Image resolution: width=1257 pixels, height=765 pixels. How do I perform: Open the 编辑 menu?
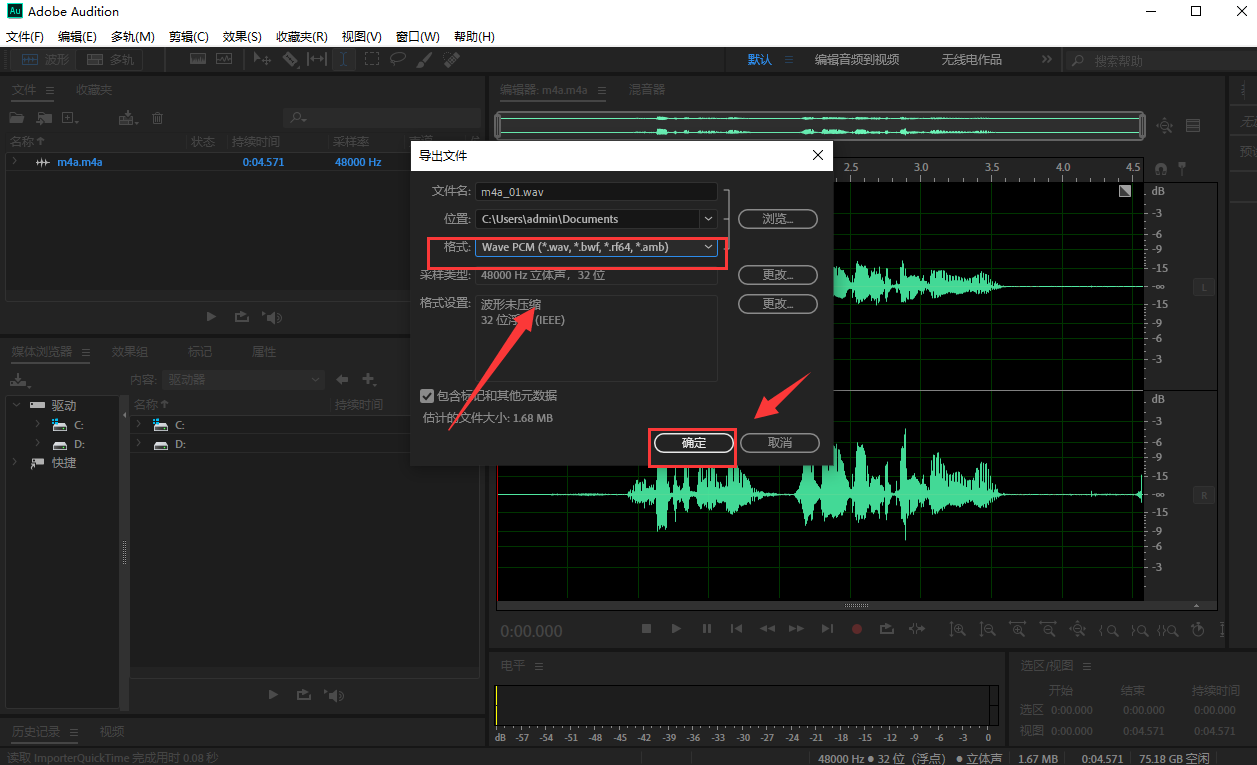(x=77, y=37)
